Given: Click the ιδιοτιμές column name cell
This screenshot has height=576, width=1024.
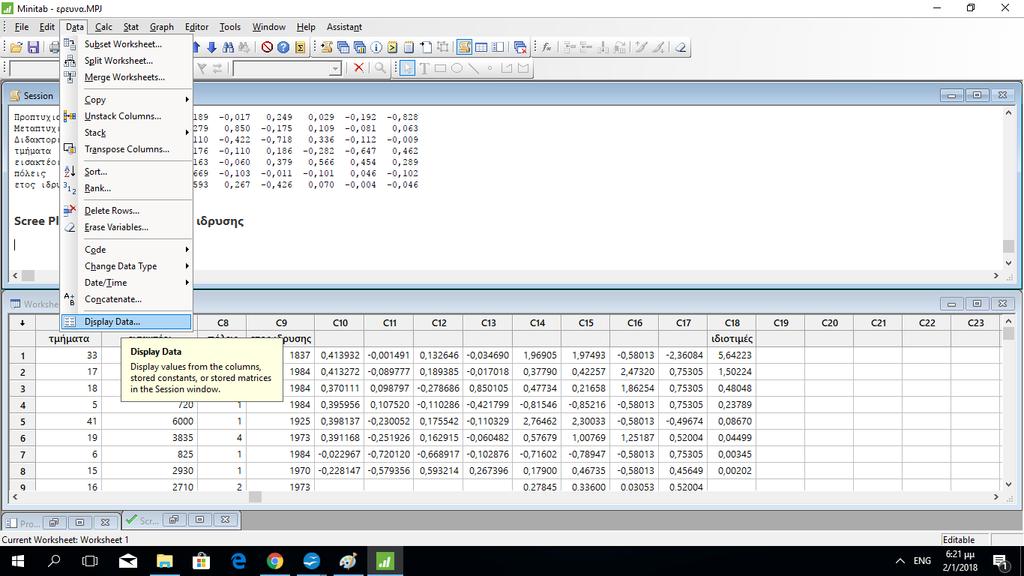Looking at the screenshot, I should tap(732, 339).
